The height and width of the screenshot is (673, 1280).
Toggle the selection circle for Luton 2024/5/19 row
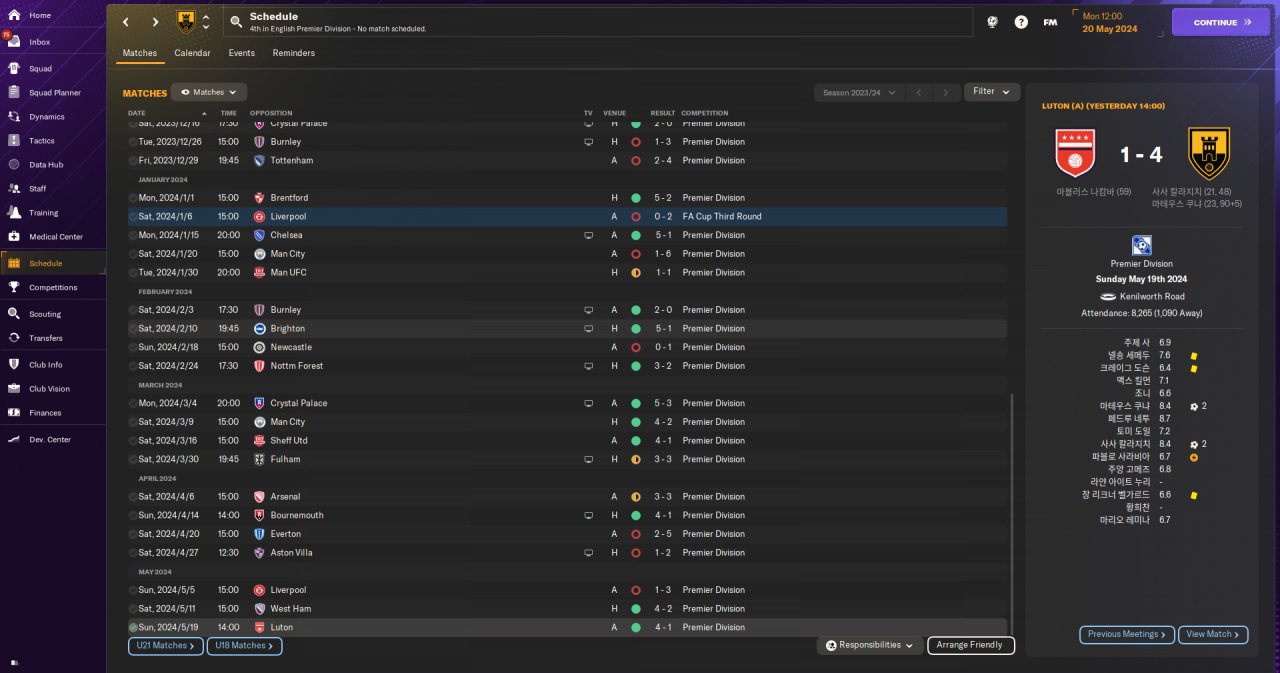pos(133,627)
